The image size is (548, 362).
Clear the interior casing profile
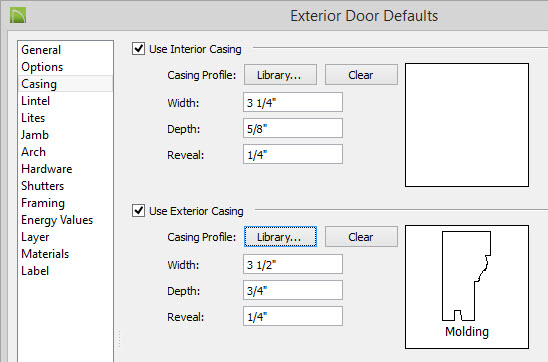(361, 74)
